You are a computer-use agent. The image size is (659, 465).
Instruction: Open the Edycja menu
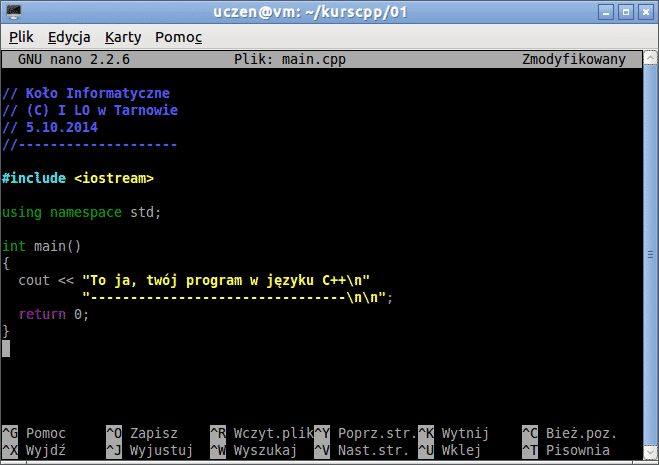pyautogui.click(x=69, y=37)
